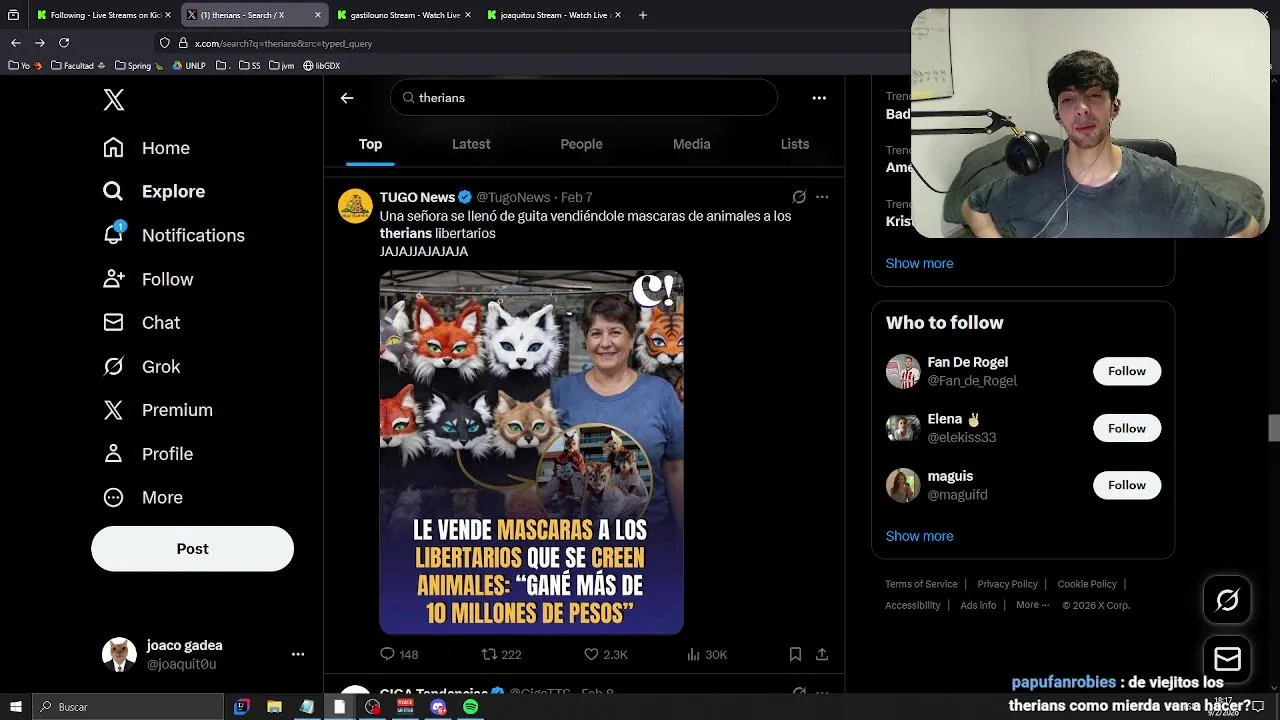Switch to the Top tab
Viewport: 1280px width, 720px height.
click(x=370, y=144)
